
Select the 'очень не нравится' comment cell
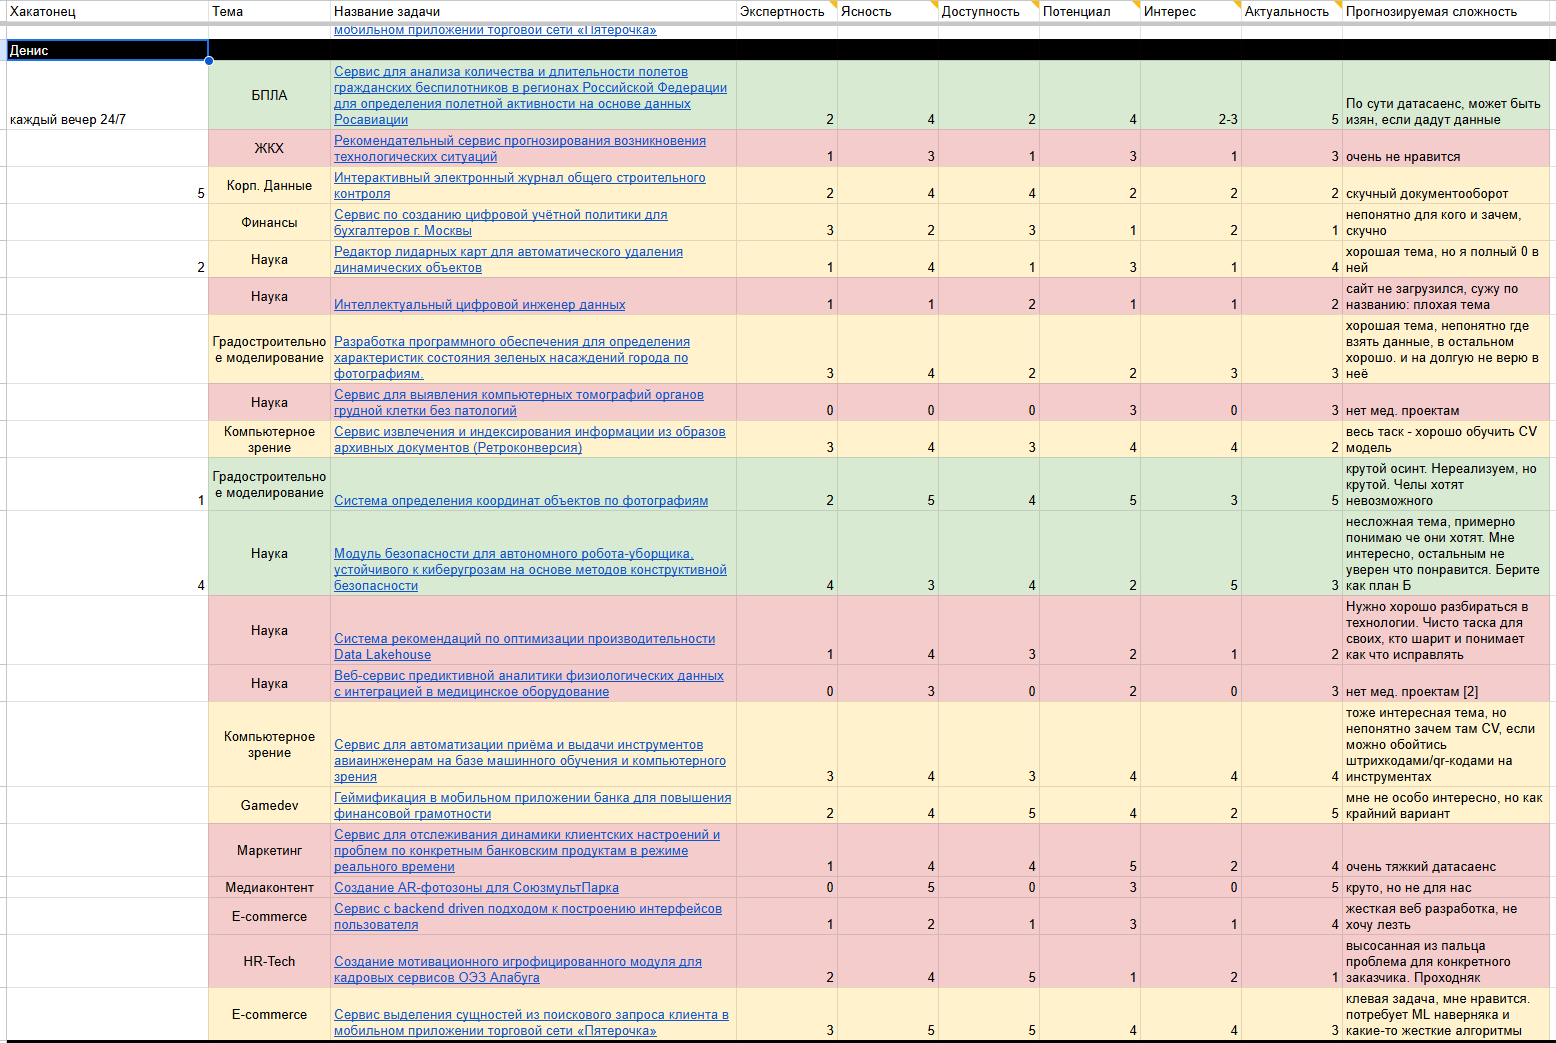(x=1446, y=148)
